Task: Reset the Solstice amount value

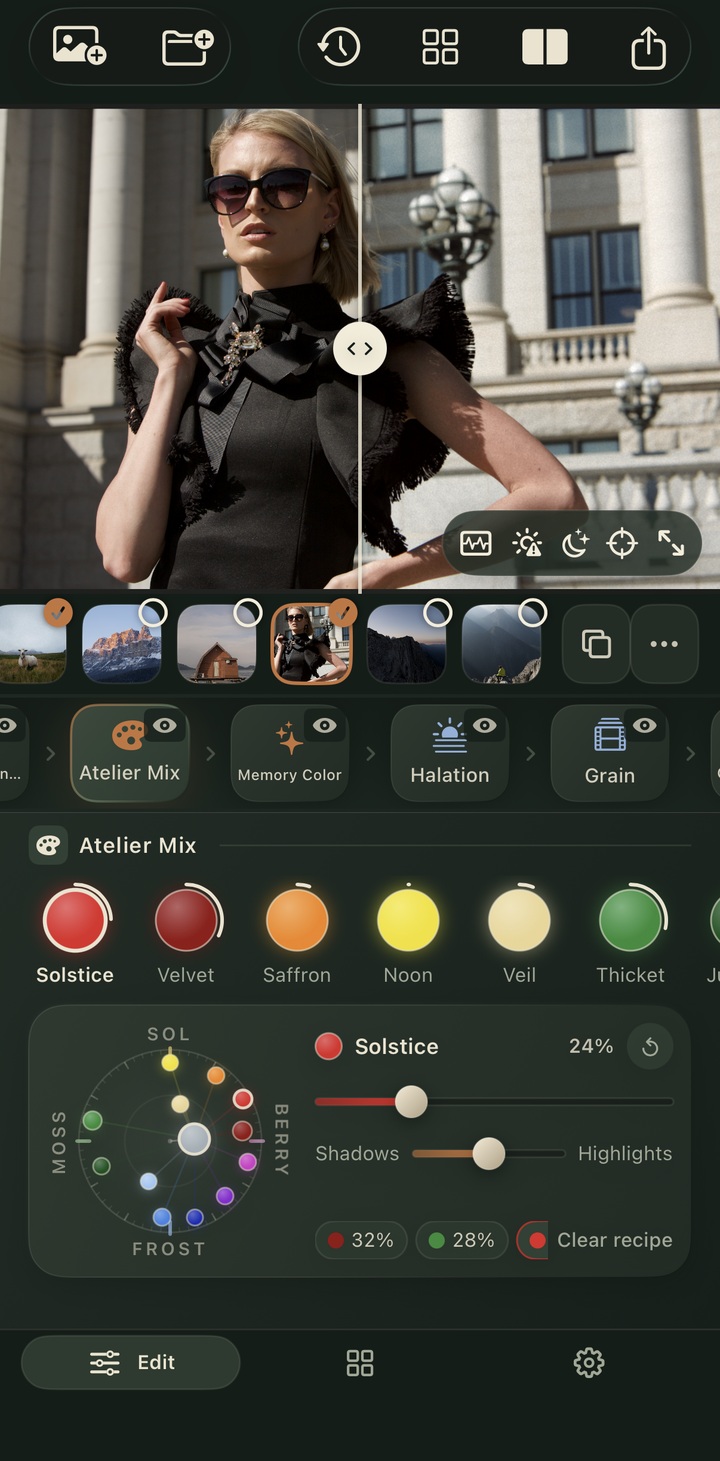Action: click(650, 1047)
